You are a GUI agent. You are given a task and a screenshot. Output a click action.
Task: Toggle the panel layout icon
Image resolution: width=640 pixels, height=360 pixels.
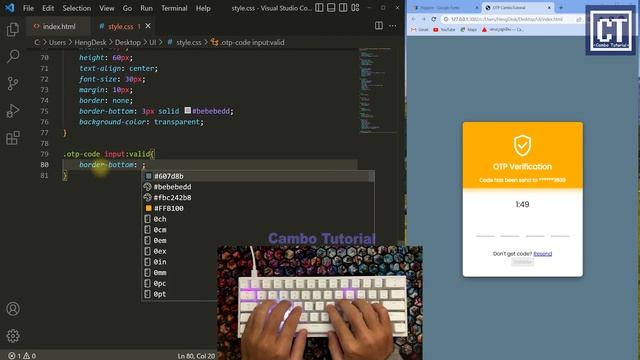(331, 8)
